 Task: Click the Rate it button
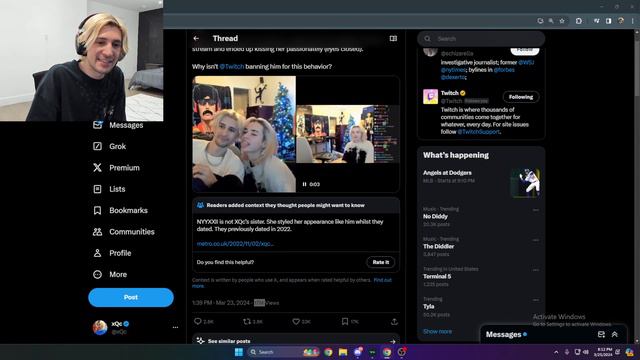tap(380, 262)
